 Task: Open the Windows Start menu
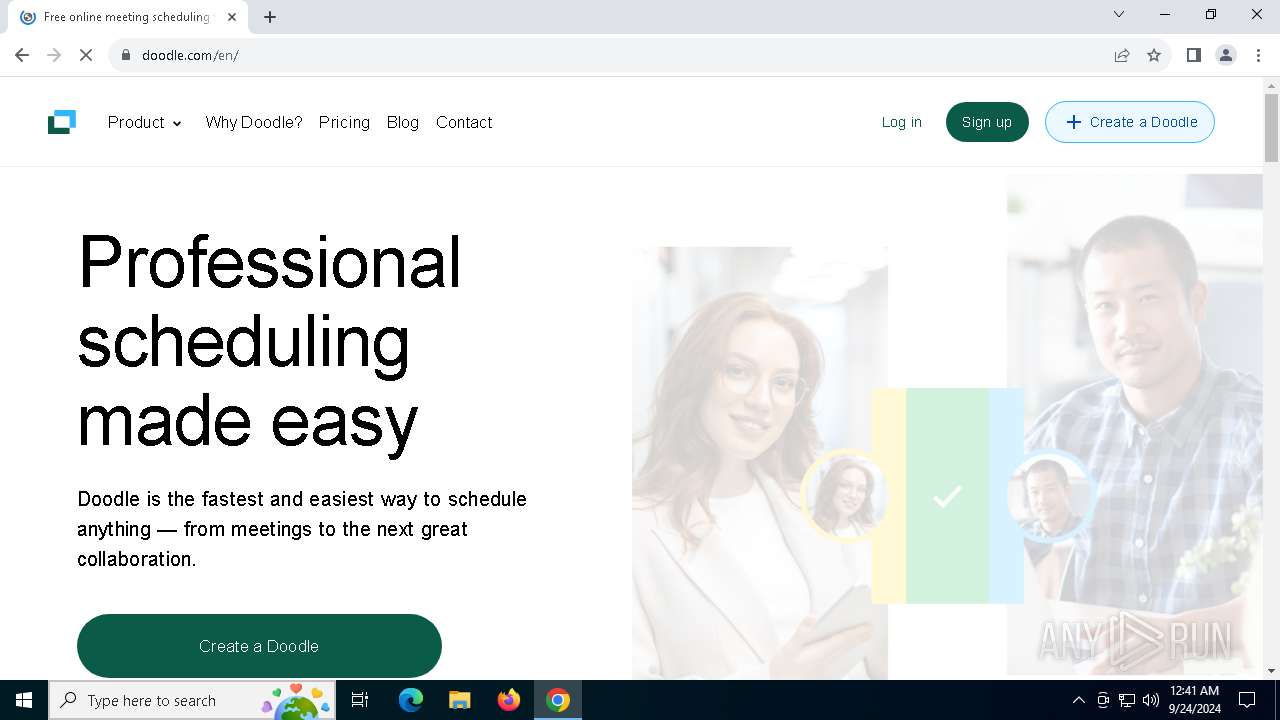(x=24, y=700)
